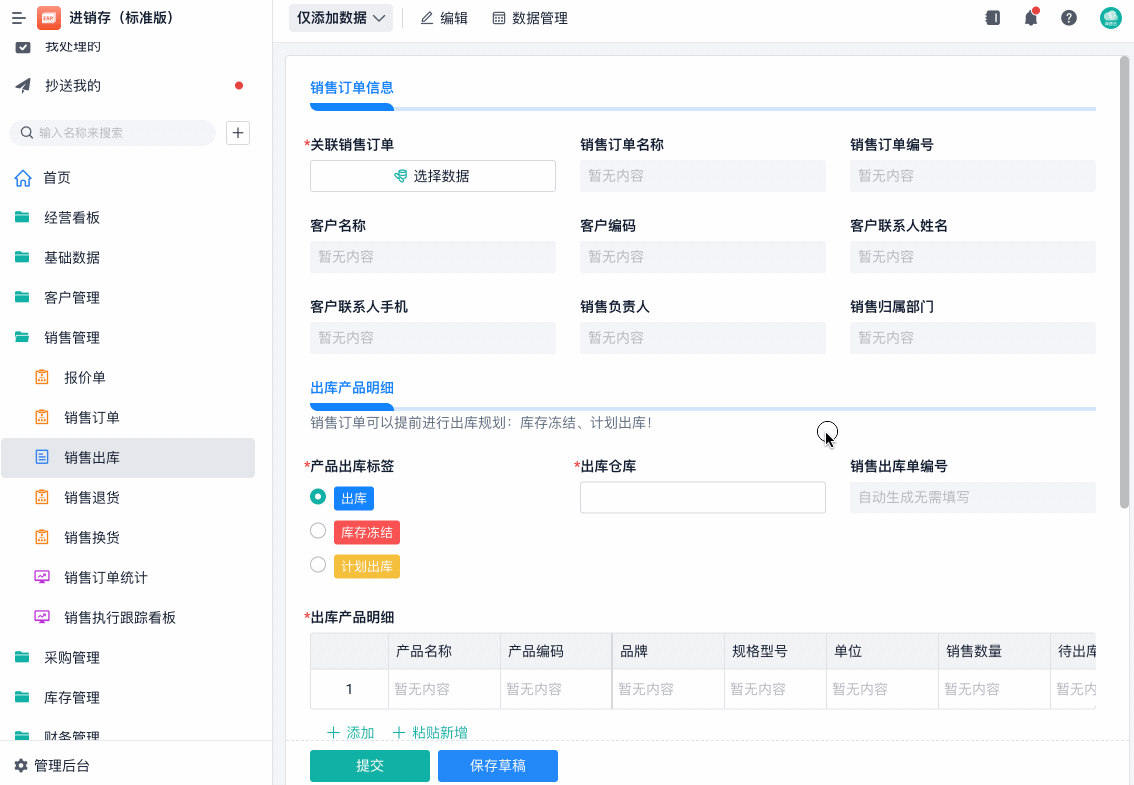Switch to the 出库产品明细 tab heading
The height and width of the screenshot is (785, 1134).
click(351, 388)
